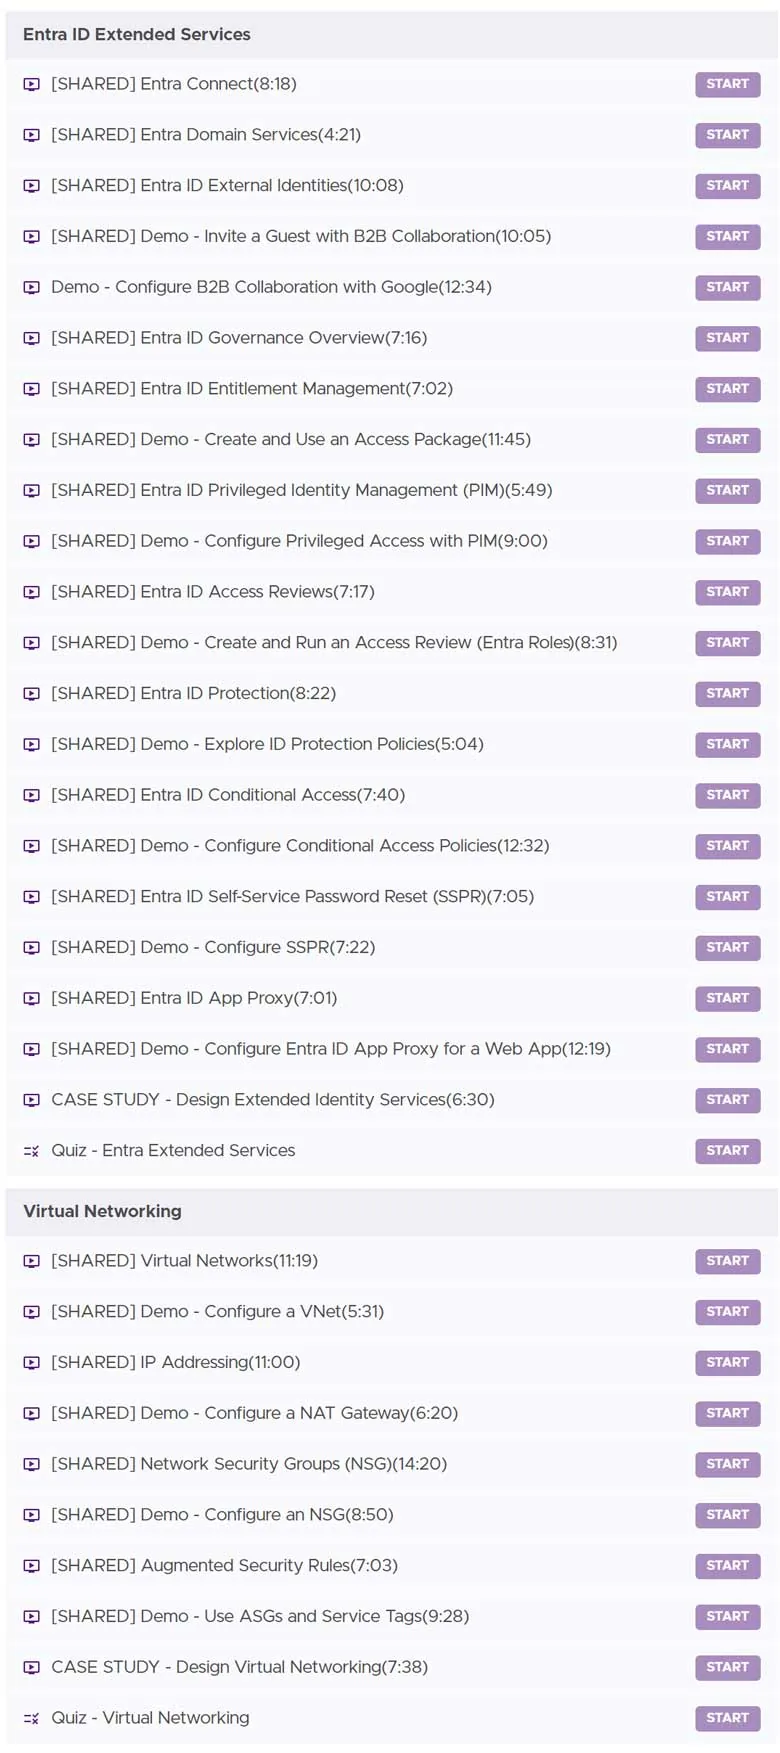Image resolution: width=780 pixels, height=1753 pixels.
Task: Click video icon for Entra Domain Services
Action: coord(32,135)
